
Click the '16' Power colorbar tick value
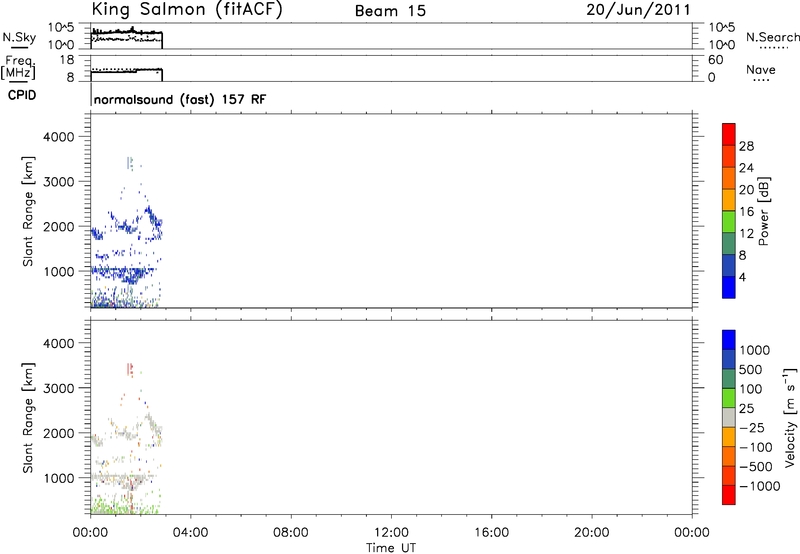(746, 212)
